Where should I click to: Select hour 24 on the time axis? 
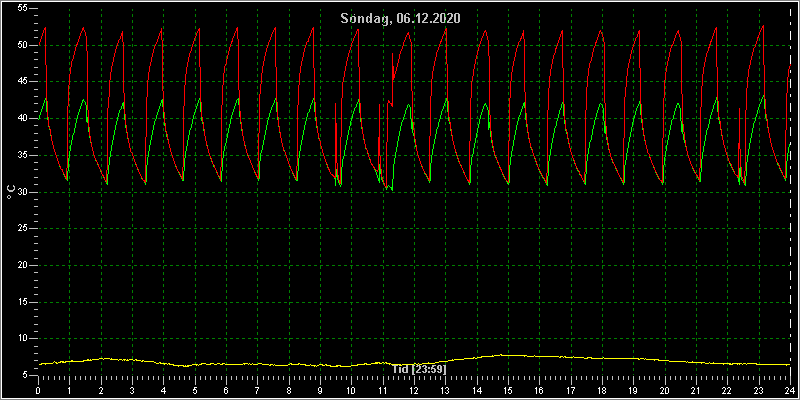(789, 390)
